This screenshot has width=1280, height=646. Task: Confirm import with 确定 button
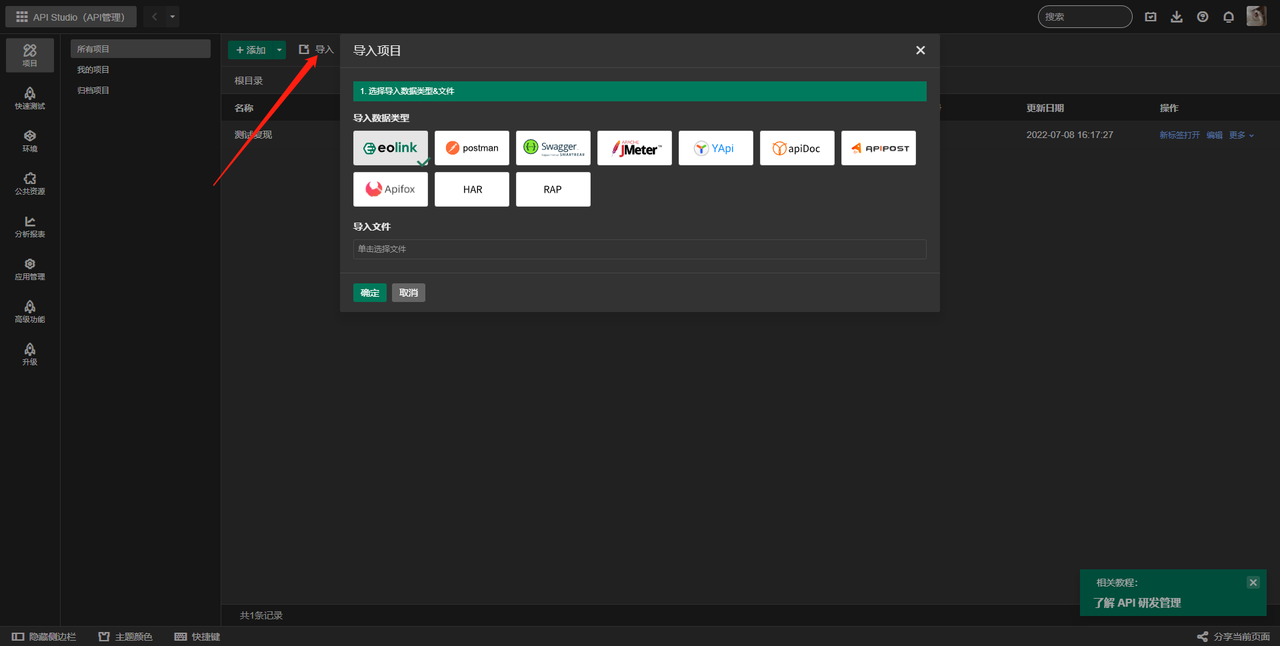coord(370,293)
